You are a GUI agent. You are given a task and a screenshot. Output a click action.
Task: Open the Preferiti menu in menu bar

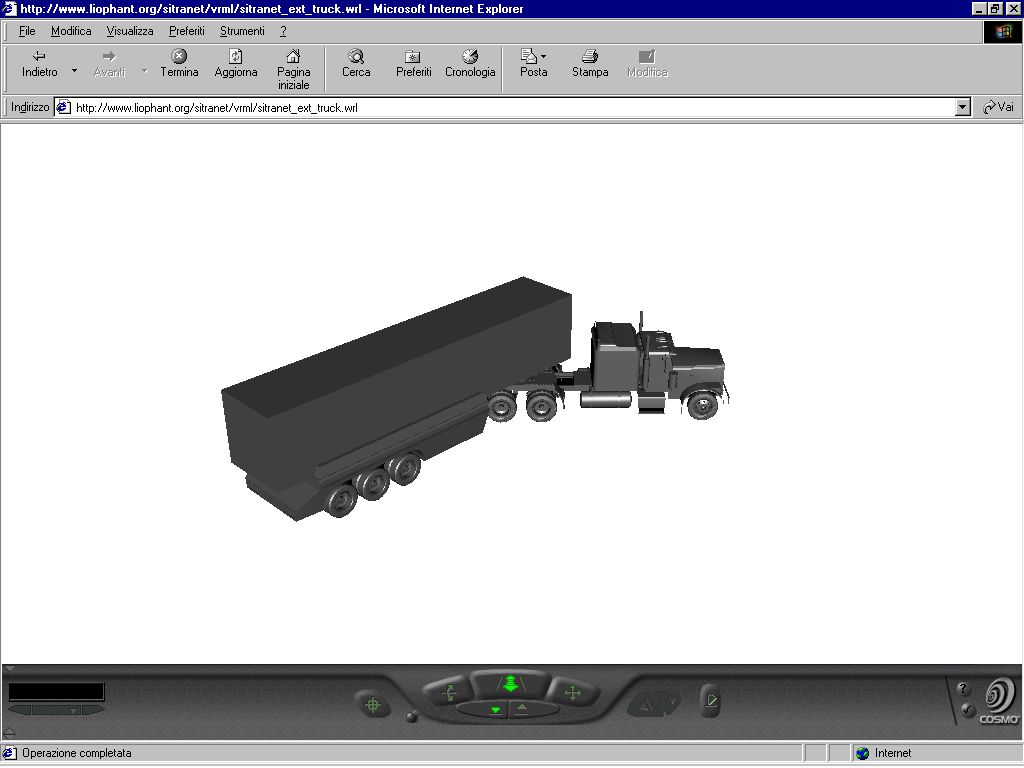click(x=187, y=31)
